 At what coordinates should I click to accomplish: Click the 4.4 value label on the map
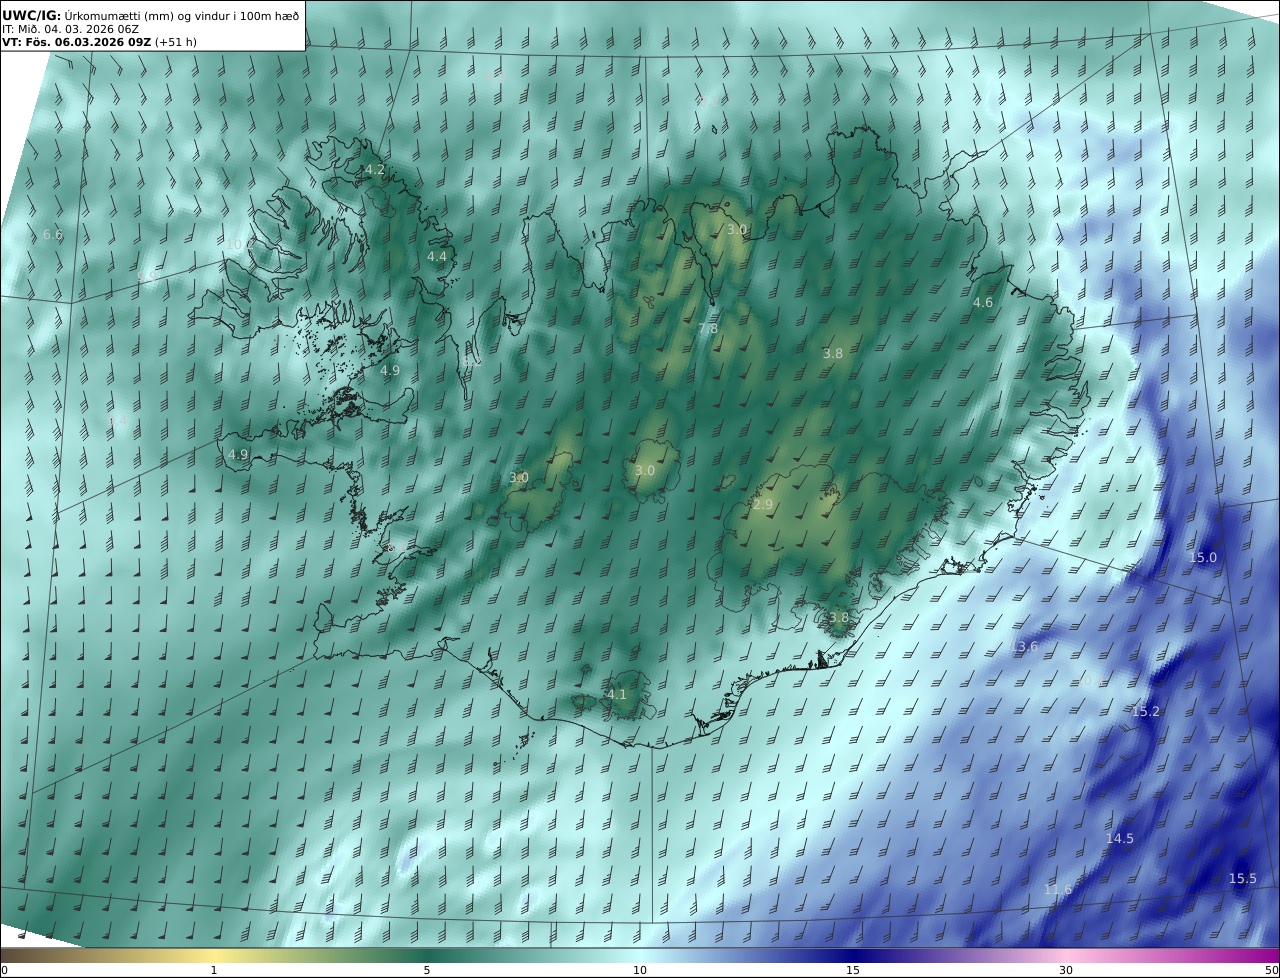pos(437,257)
